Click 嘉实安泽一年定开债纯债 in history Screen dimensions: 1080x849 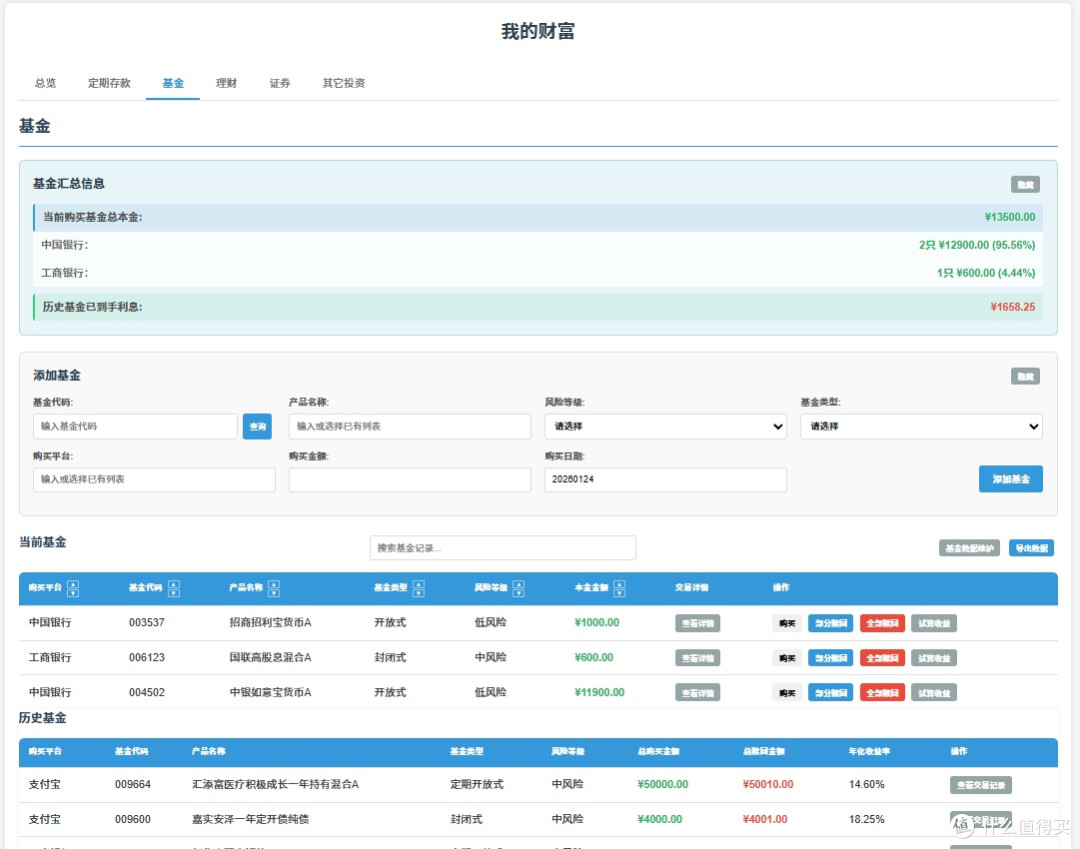[250, 819]
